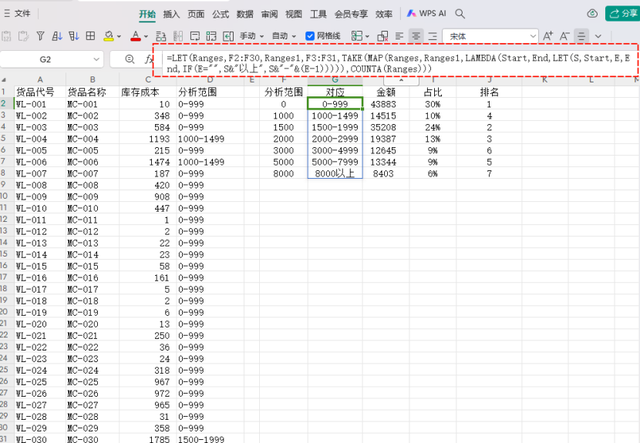Switch to the 数据 tab
Screen dimensions: 640x443
(x=245, y=14)
